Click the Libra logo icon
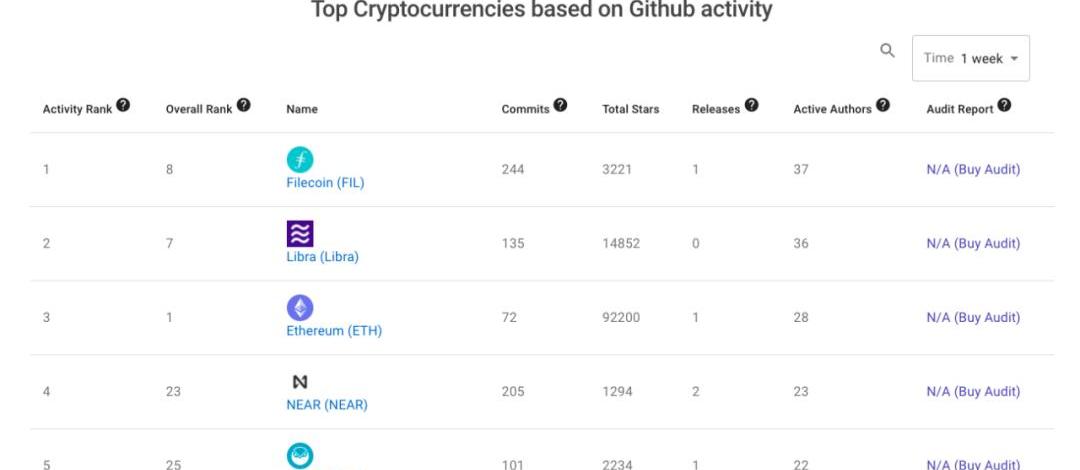Screen dimensions: 1080x470 (x=299, y=234)
